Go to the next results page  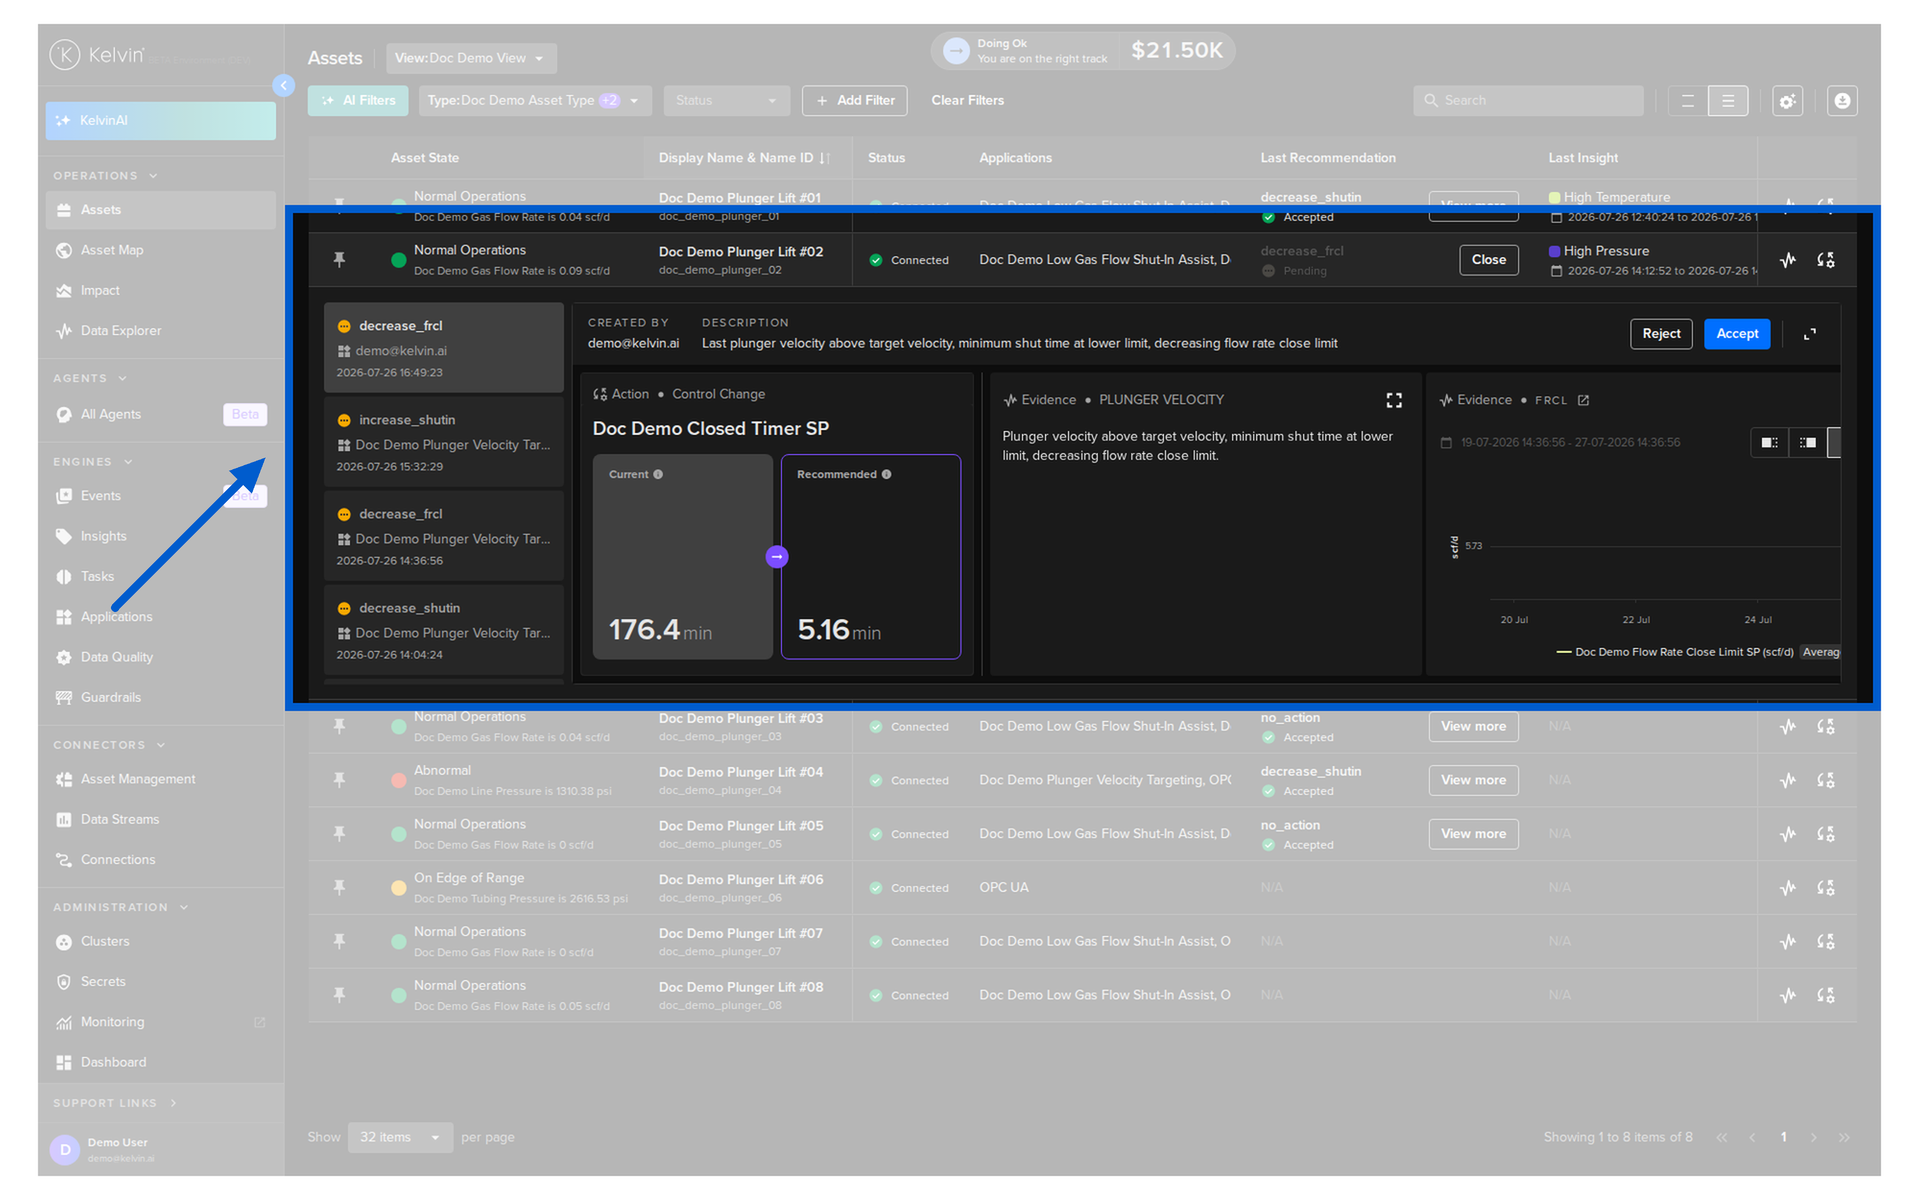coord(1813,1137)
